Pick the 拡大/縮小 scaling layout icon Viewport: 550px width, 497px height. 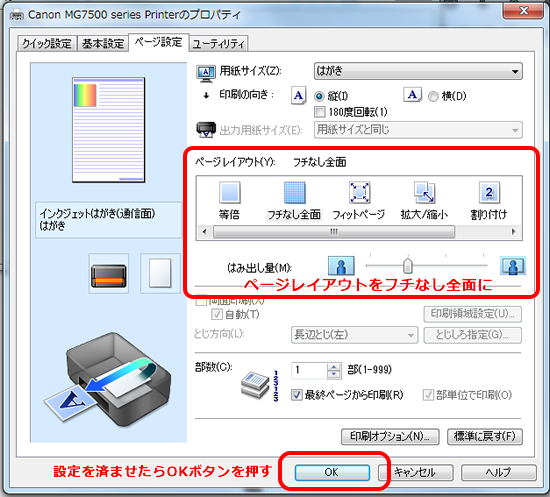[424, 193]
